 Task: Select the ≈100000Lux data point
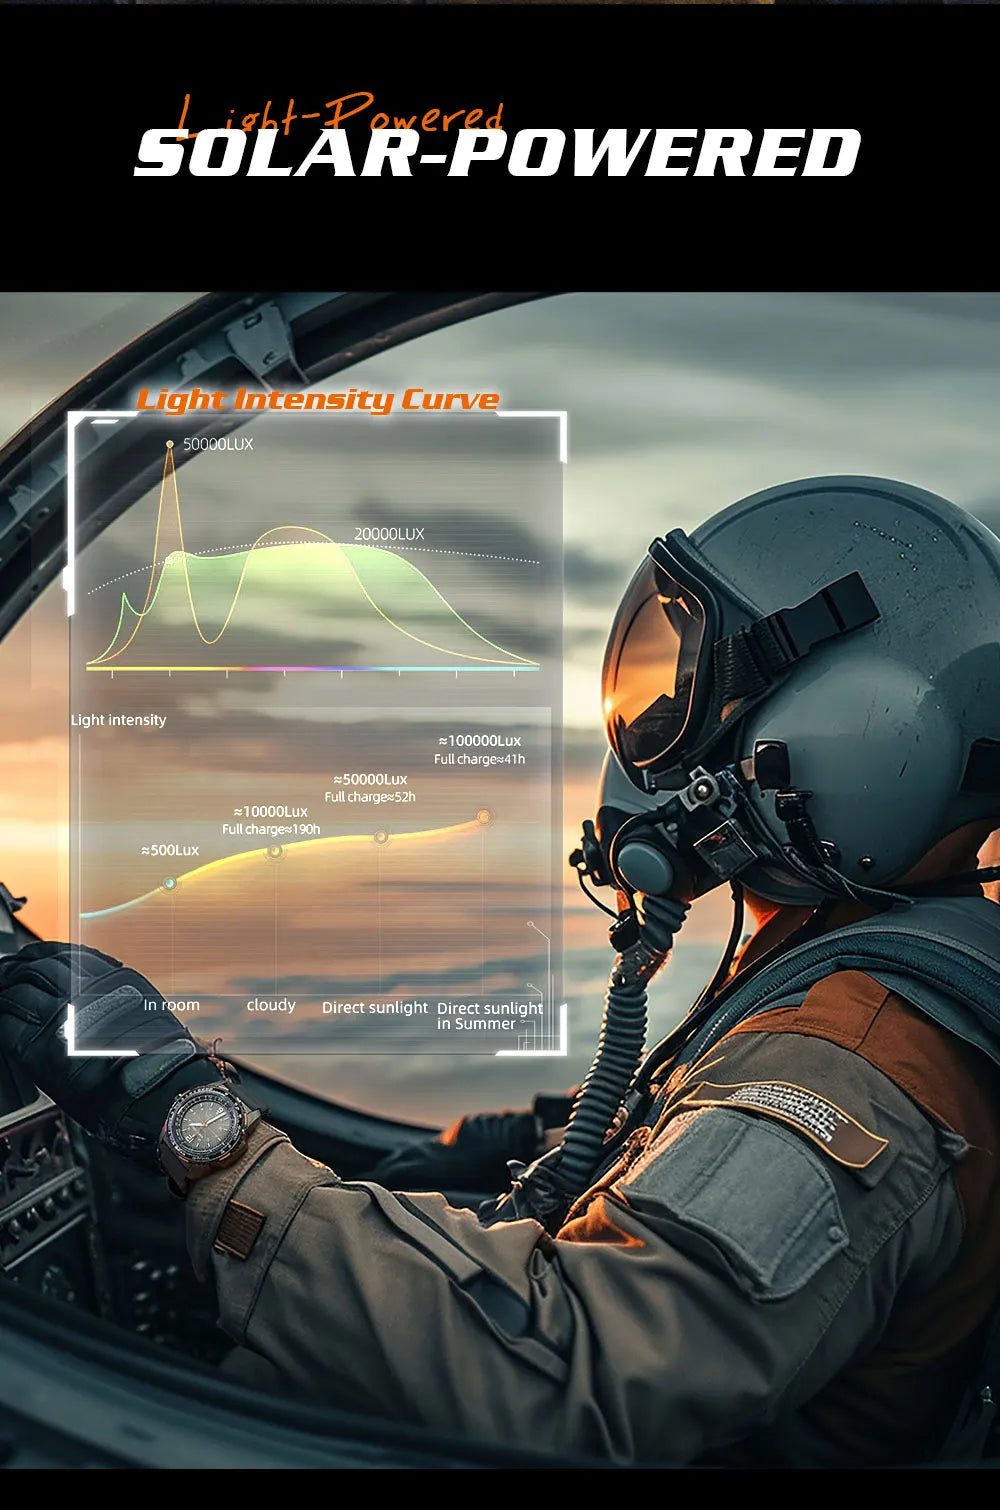pos(483,817)
